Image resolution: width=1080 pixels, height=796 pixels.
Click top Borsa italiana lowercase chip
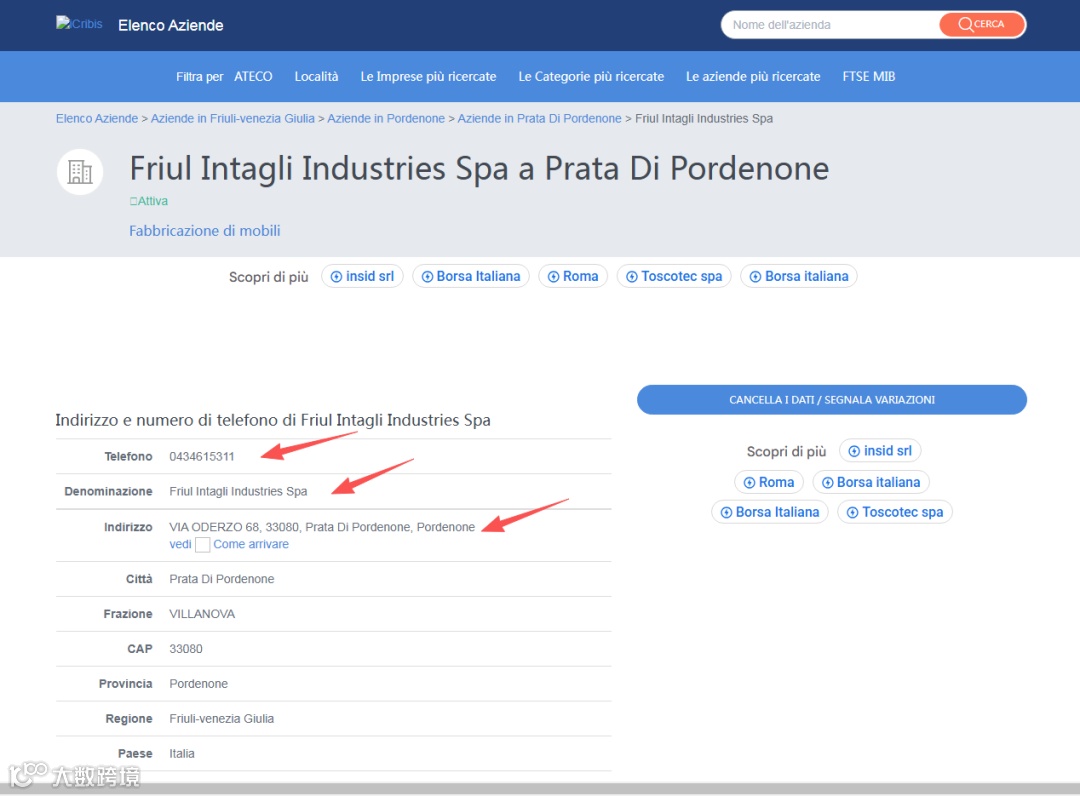799,276
